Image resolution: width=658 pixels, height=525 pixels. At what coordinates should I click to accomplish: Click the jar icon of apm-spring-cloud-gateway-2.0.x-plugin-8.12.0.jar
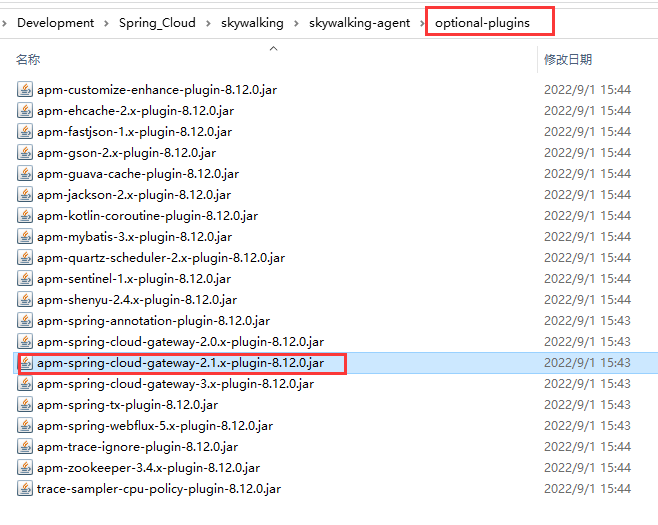pos(25,341)
